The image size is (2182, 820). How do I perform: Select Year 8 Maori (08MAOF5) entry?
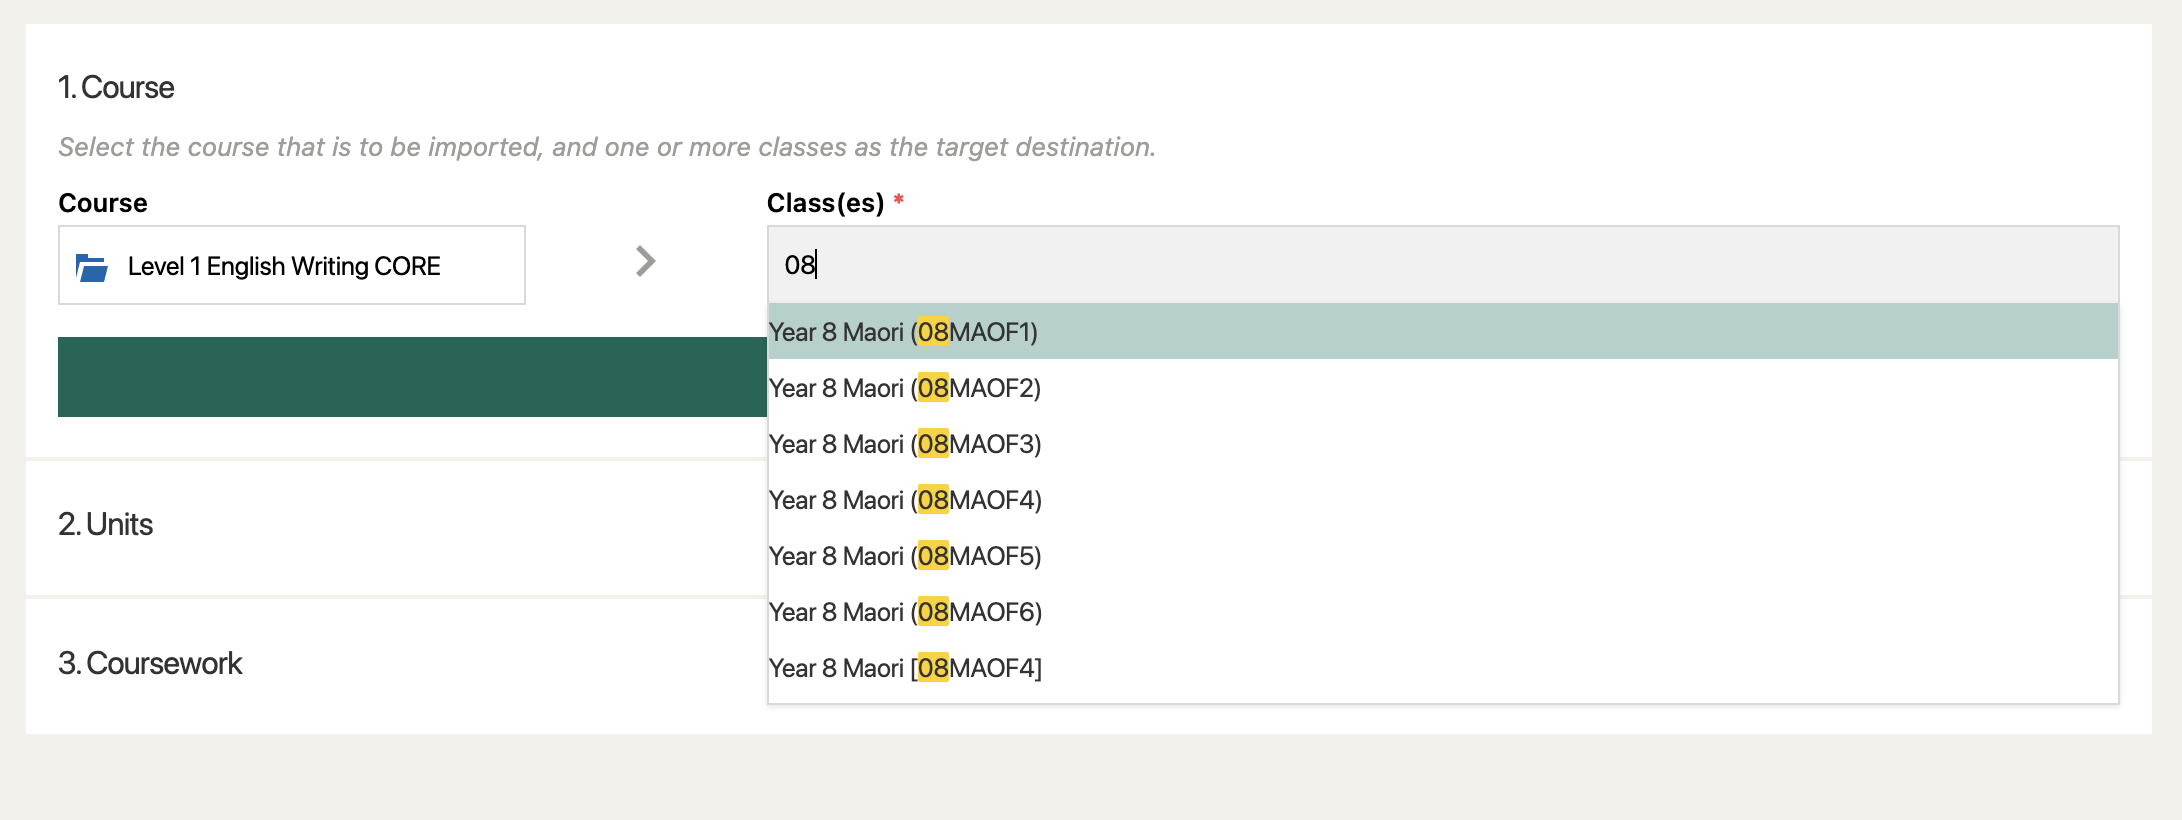tap(1442, 556)
